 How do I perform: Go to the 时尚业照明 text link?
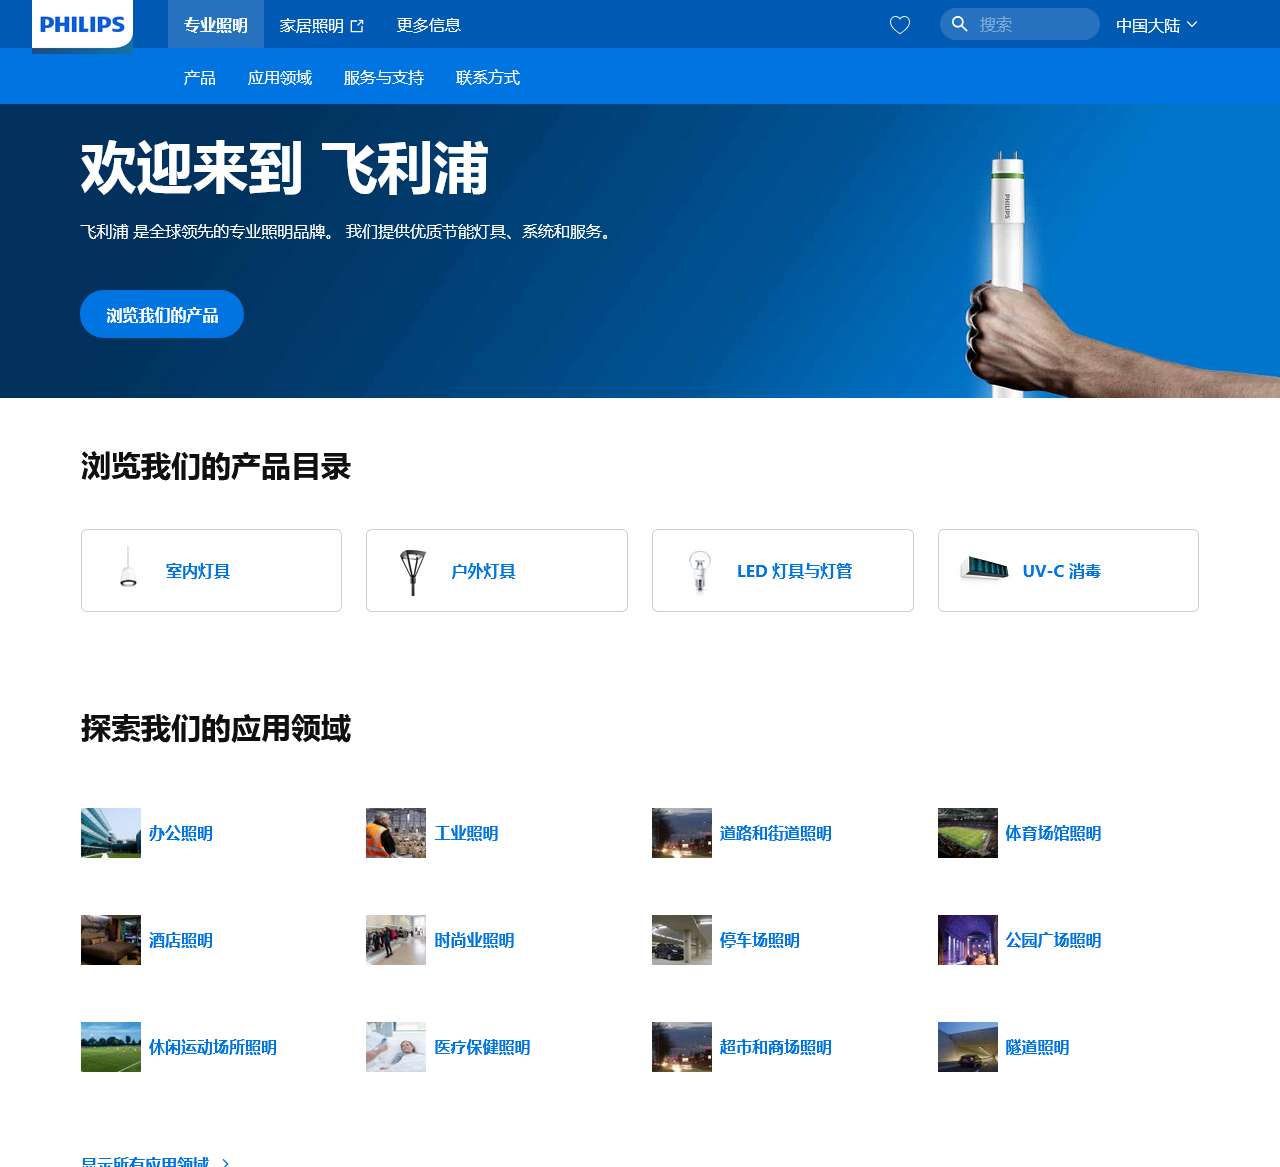tap(474, 940)
